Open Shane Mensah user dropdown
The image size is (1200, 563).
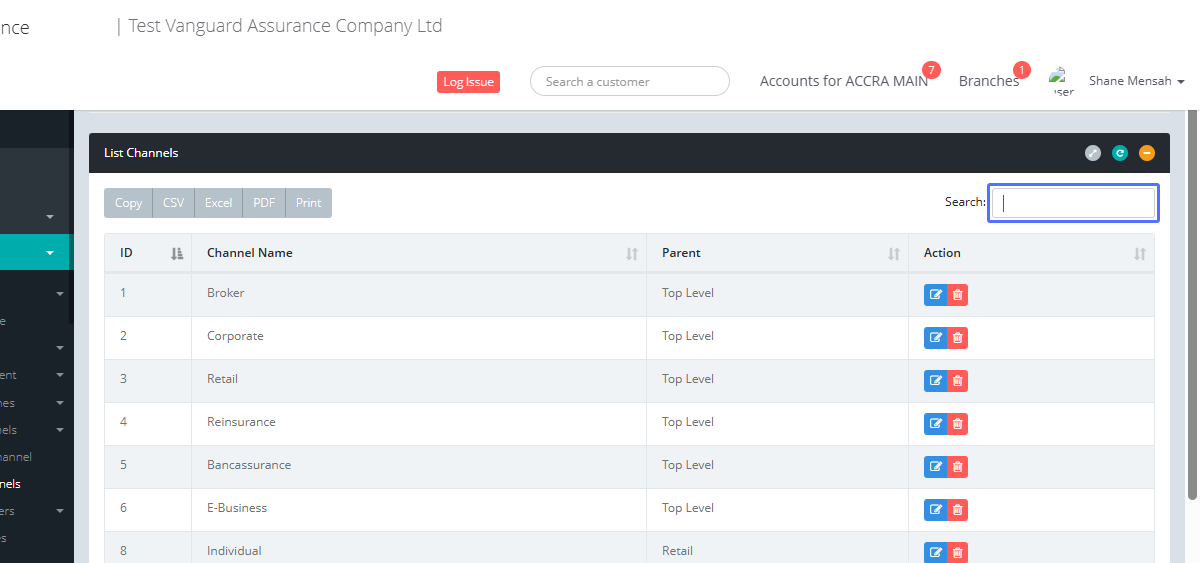coord(1136,81)
